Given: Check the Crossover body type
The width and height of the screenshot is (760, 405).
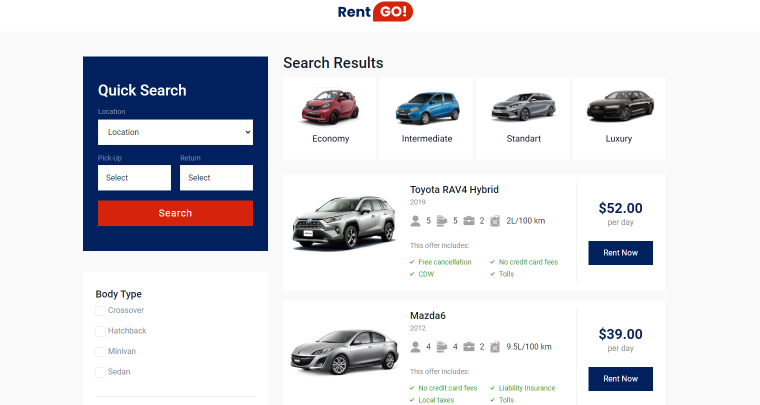Looking at the screenshot, I should [100, 311].
